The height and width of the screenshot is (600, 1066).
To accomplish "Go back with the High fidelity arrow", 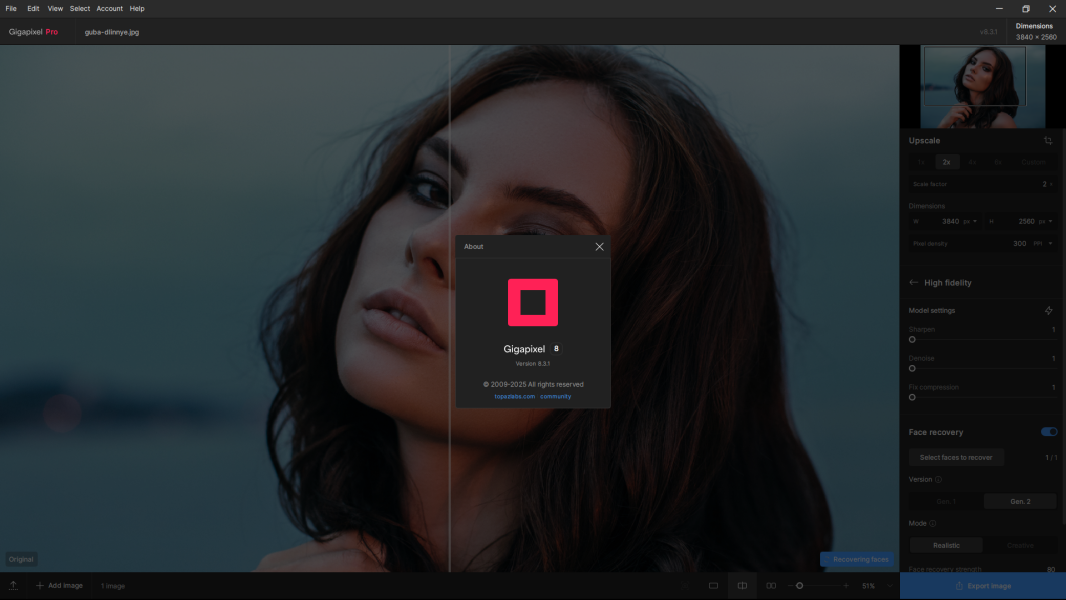I will coord(913,283).
